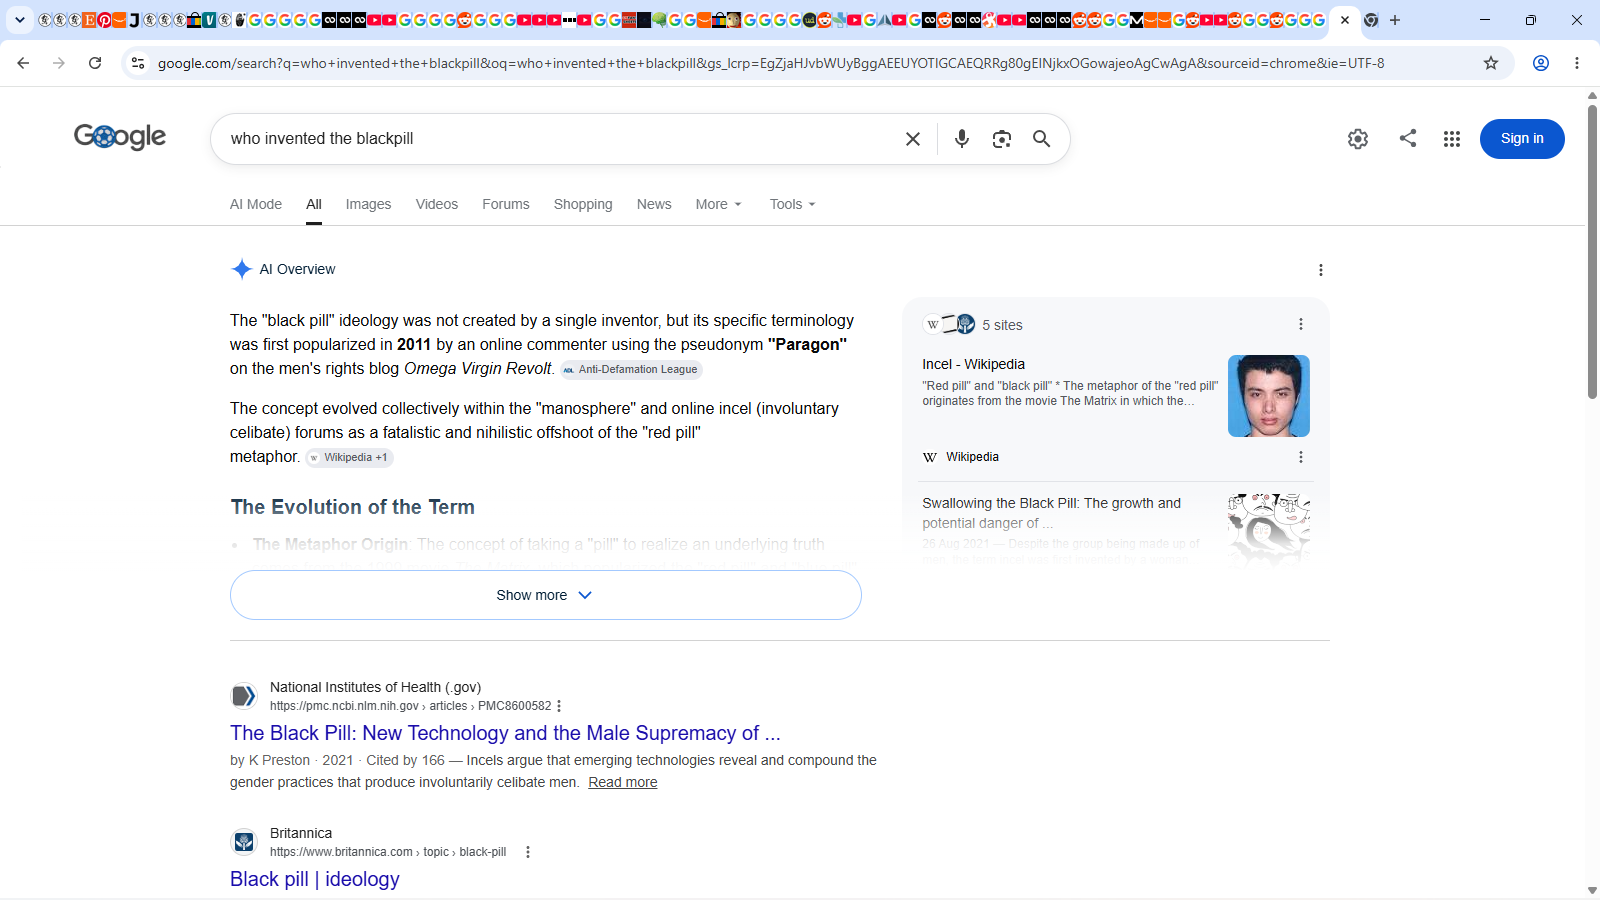This screenshot has width=1600, height=900.
Task: Search by image with Google Lens
Action: click(x=1002, y=139)
